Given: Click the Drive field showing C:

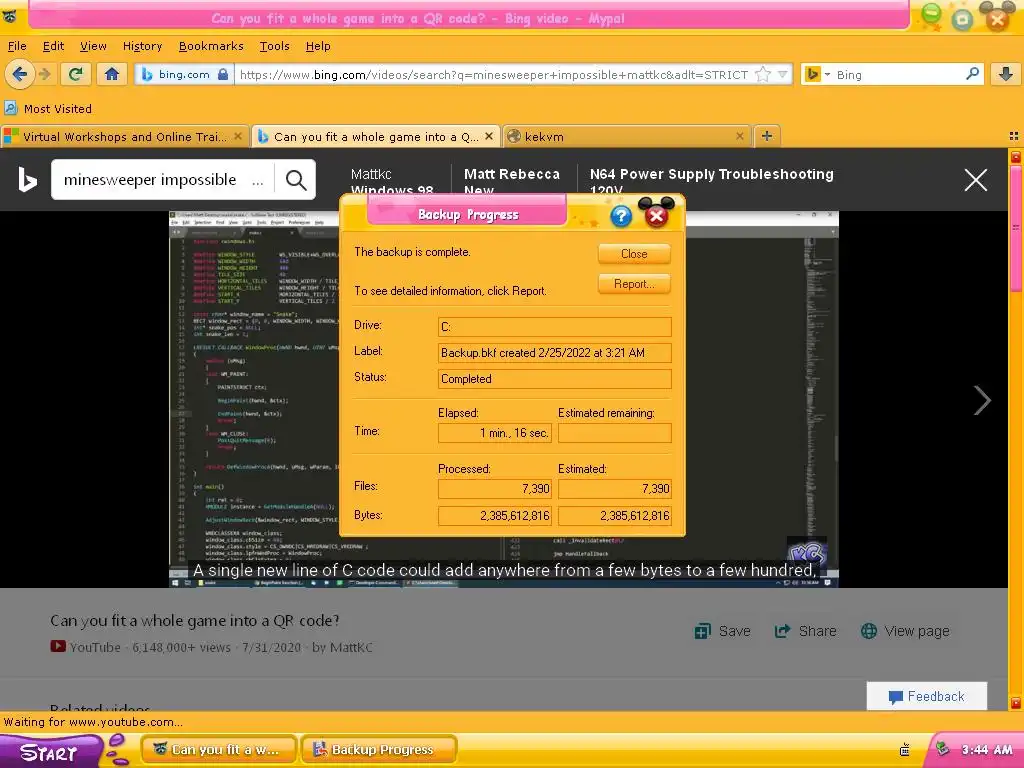Looking at the screenshot, I should point(554,327).
